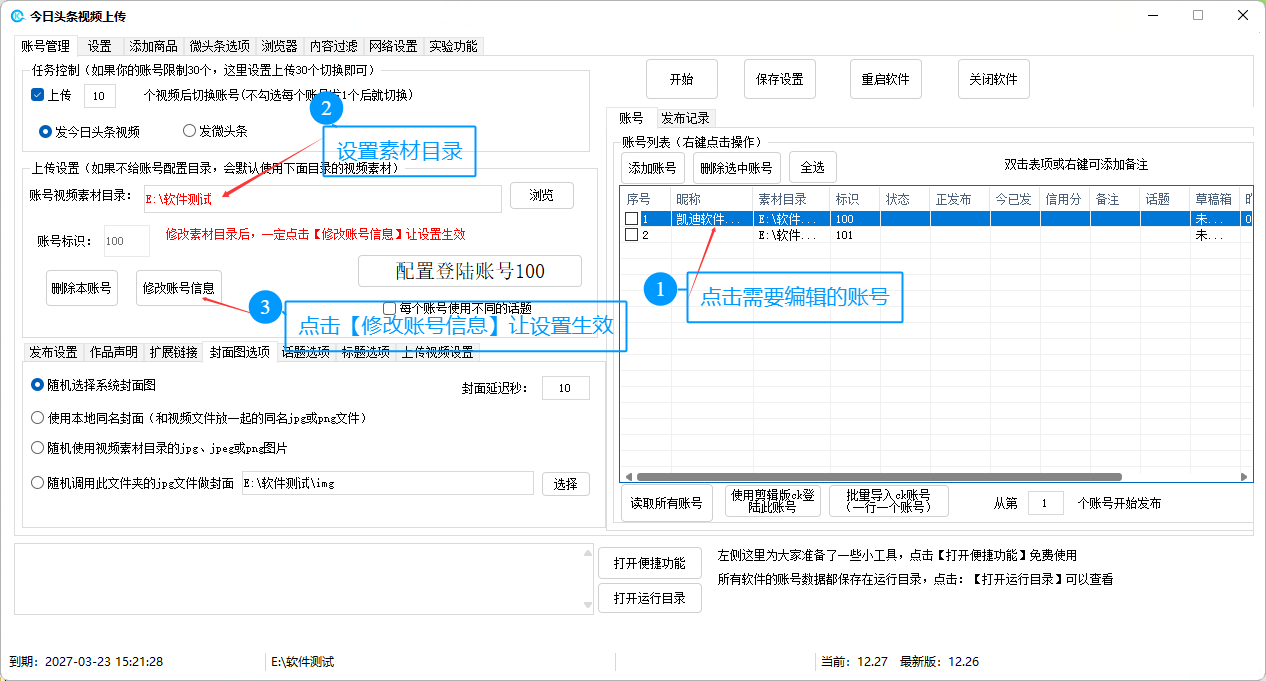Click the 开始 button
Image resolution: width=1266 pixels, height=681 pixels.
coord(681,79)
